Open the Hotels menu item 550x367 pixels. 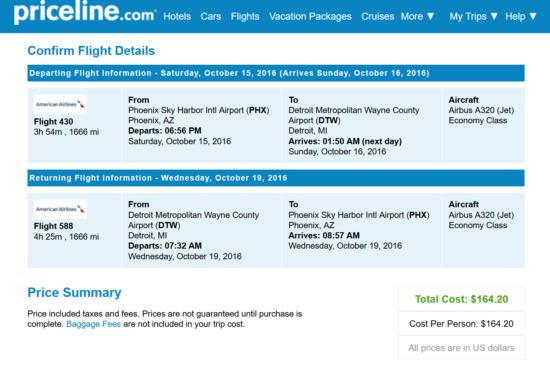[x=177, y=16]
